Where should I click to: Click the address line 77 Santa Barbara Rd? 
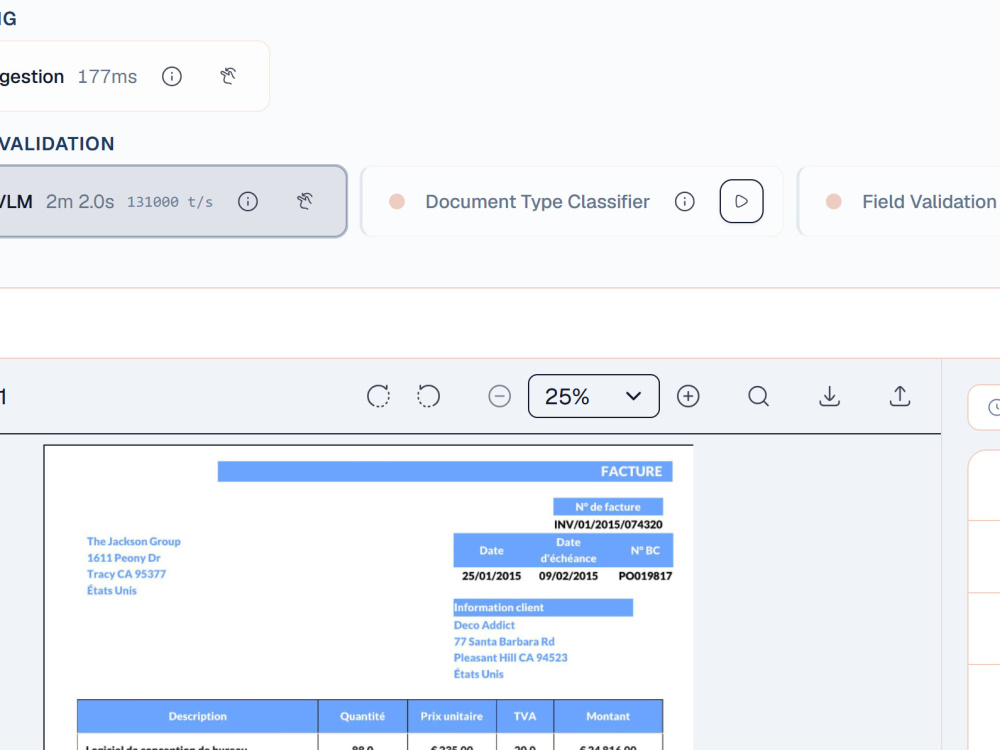pyautogui.click(x=504, y=642)
